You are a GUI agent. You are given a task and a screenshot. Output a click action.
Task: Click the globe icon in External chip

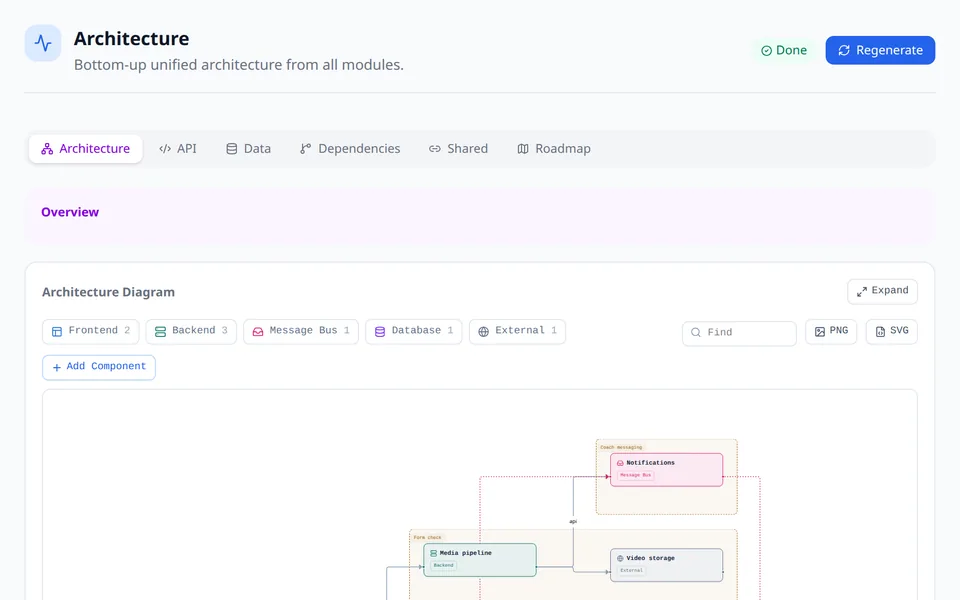[483, 332]
